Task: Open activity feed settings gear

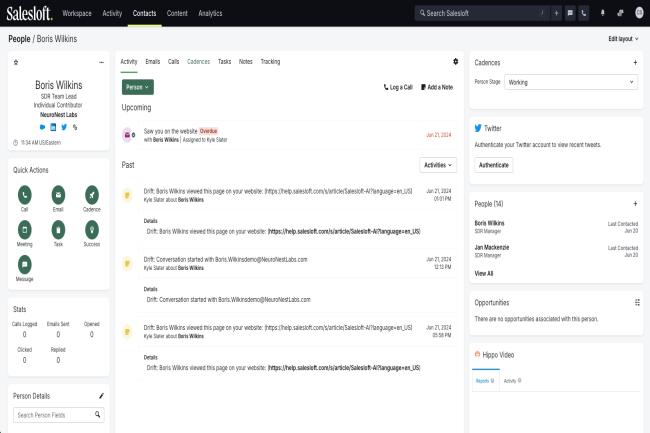Action: pyautogui.click(x=456, y=62)
